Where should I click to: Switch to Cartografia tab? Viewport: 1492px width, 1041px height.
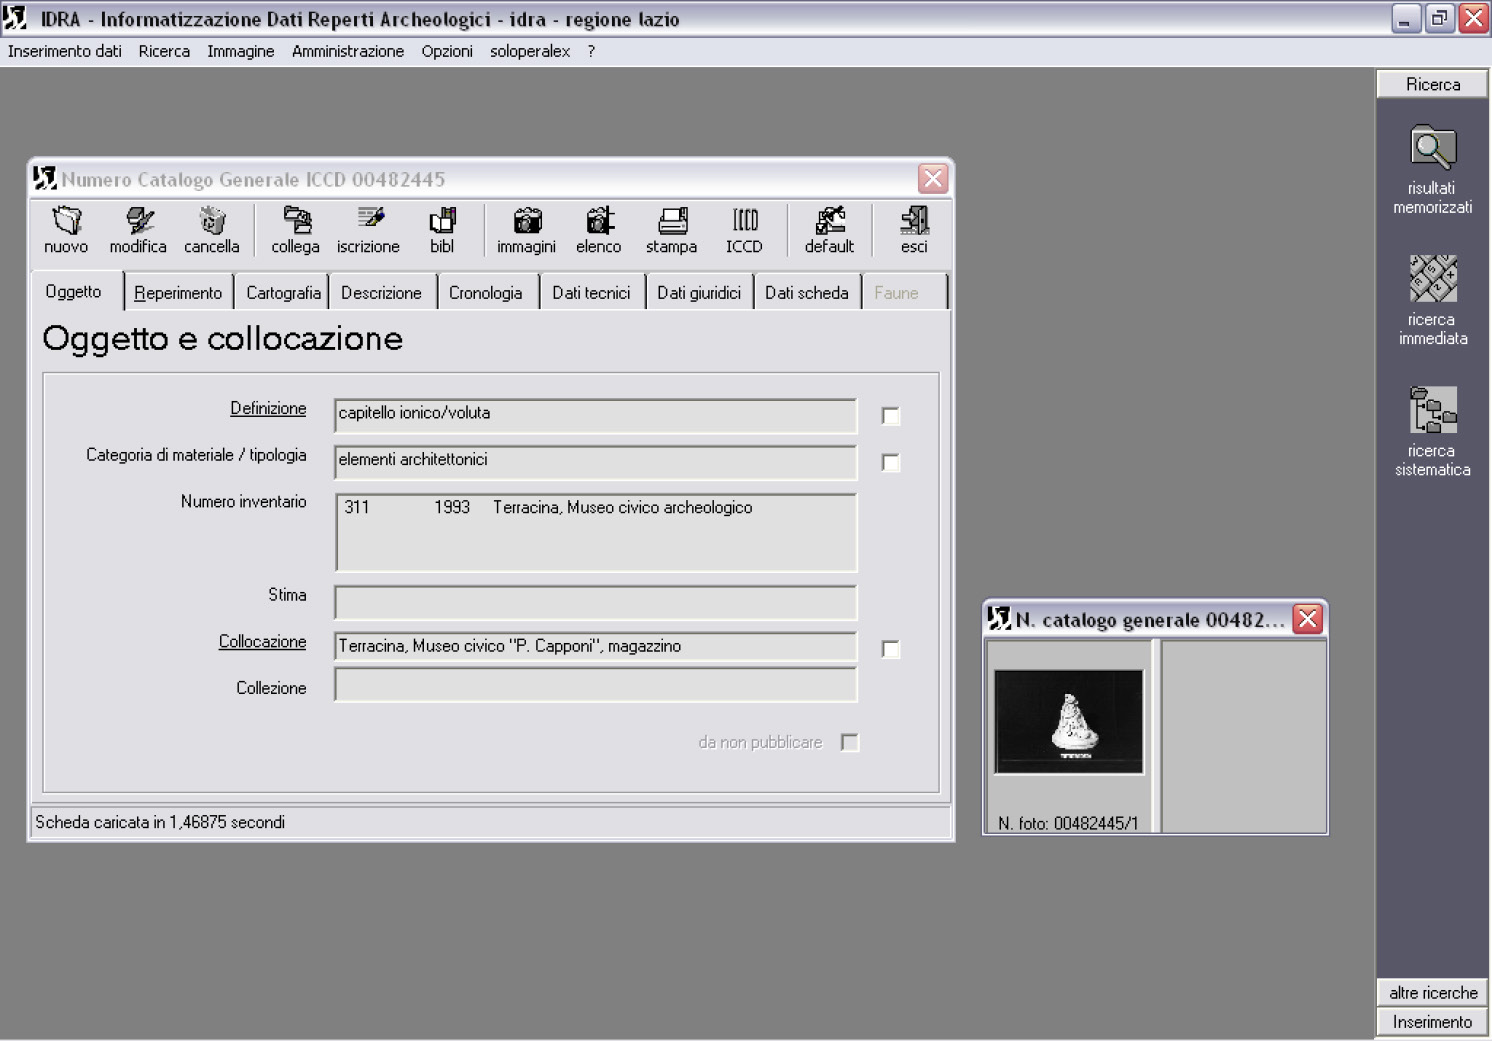[x=283, y=293]
